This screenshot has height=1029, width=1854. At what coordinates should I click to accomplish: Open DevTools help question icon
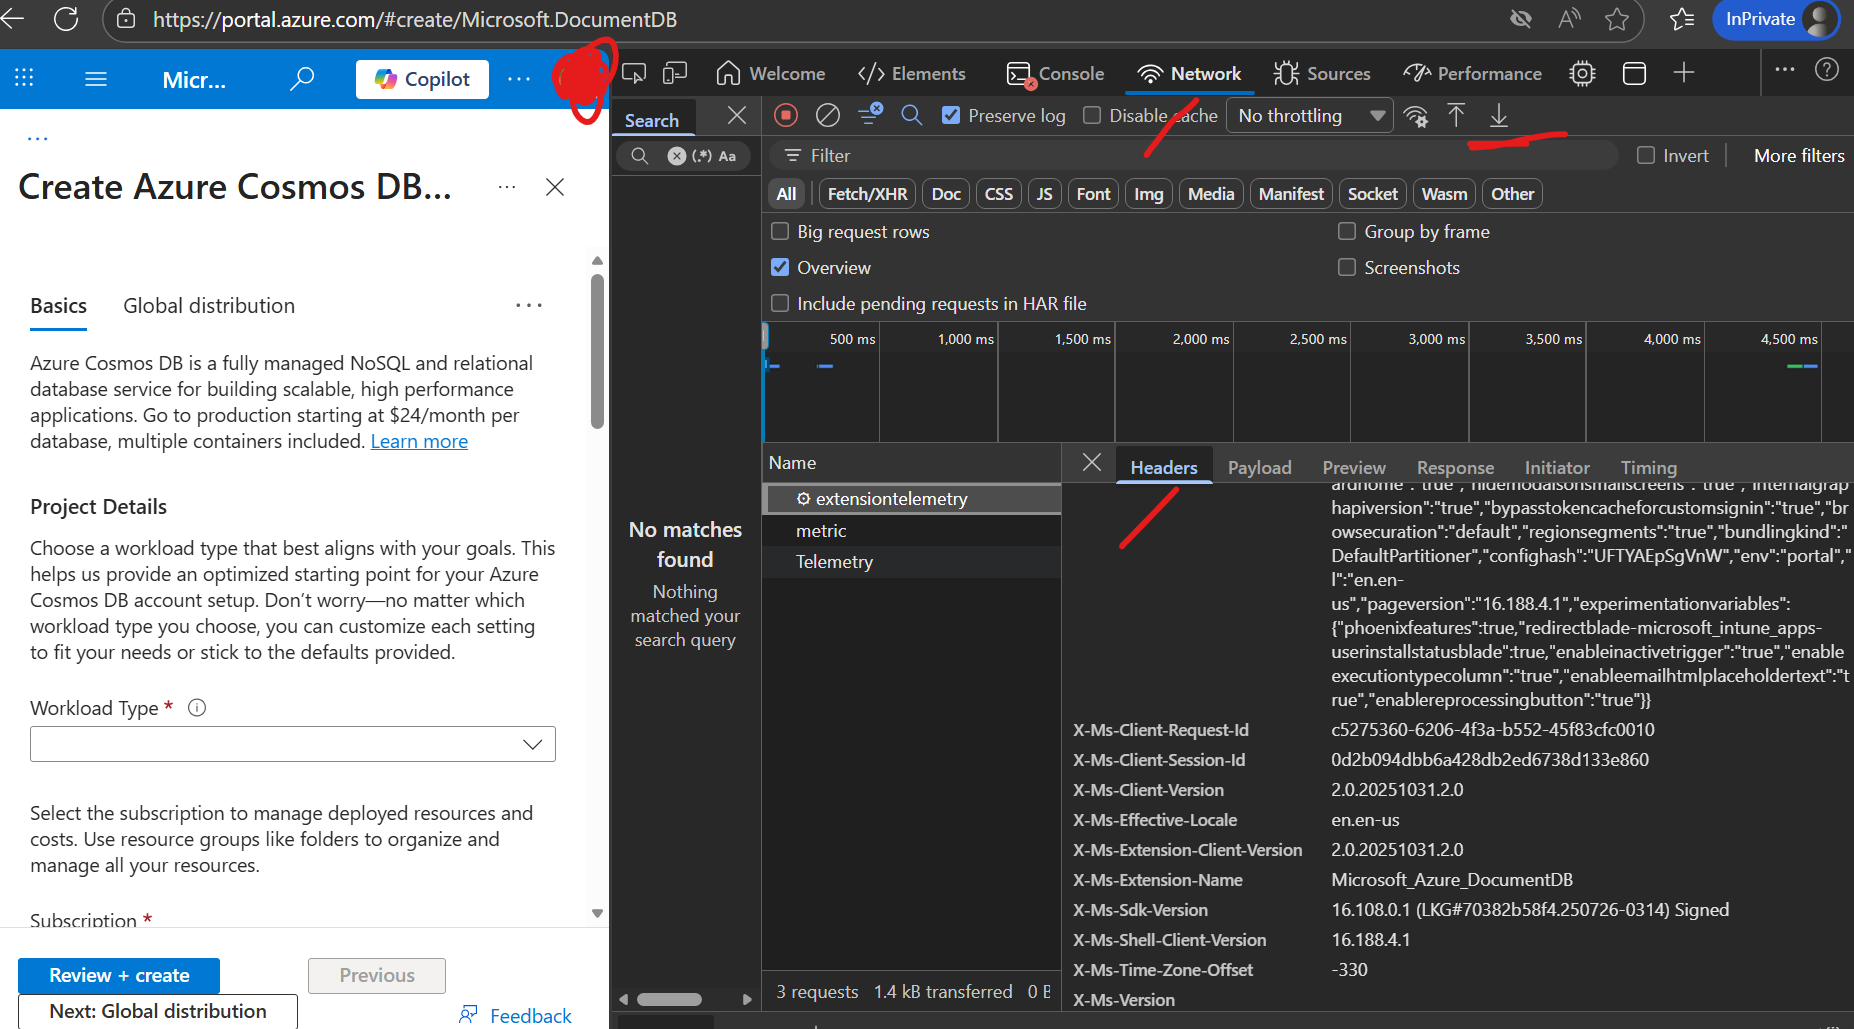[1827, 70]
